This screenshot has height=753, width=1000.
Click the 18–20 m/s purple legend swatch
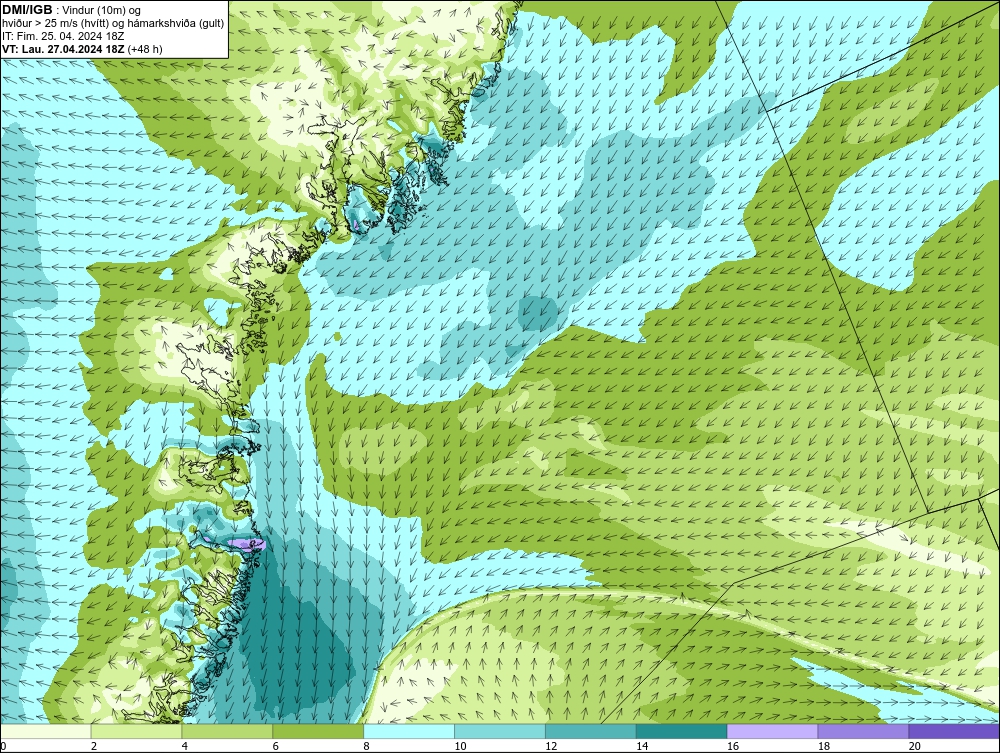point(864,731)
